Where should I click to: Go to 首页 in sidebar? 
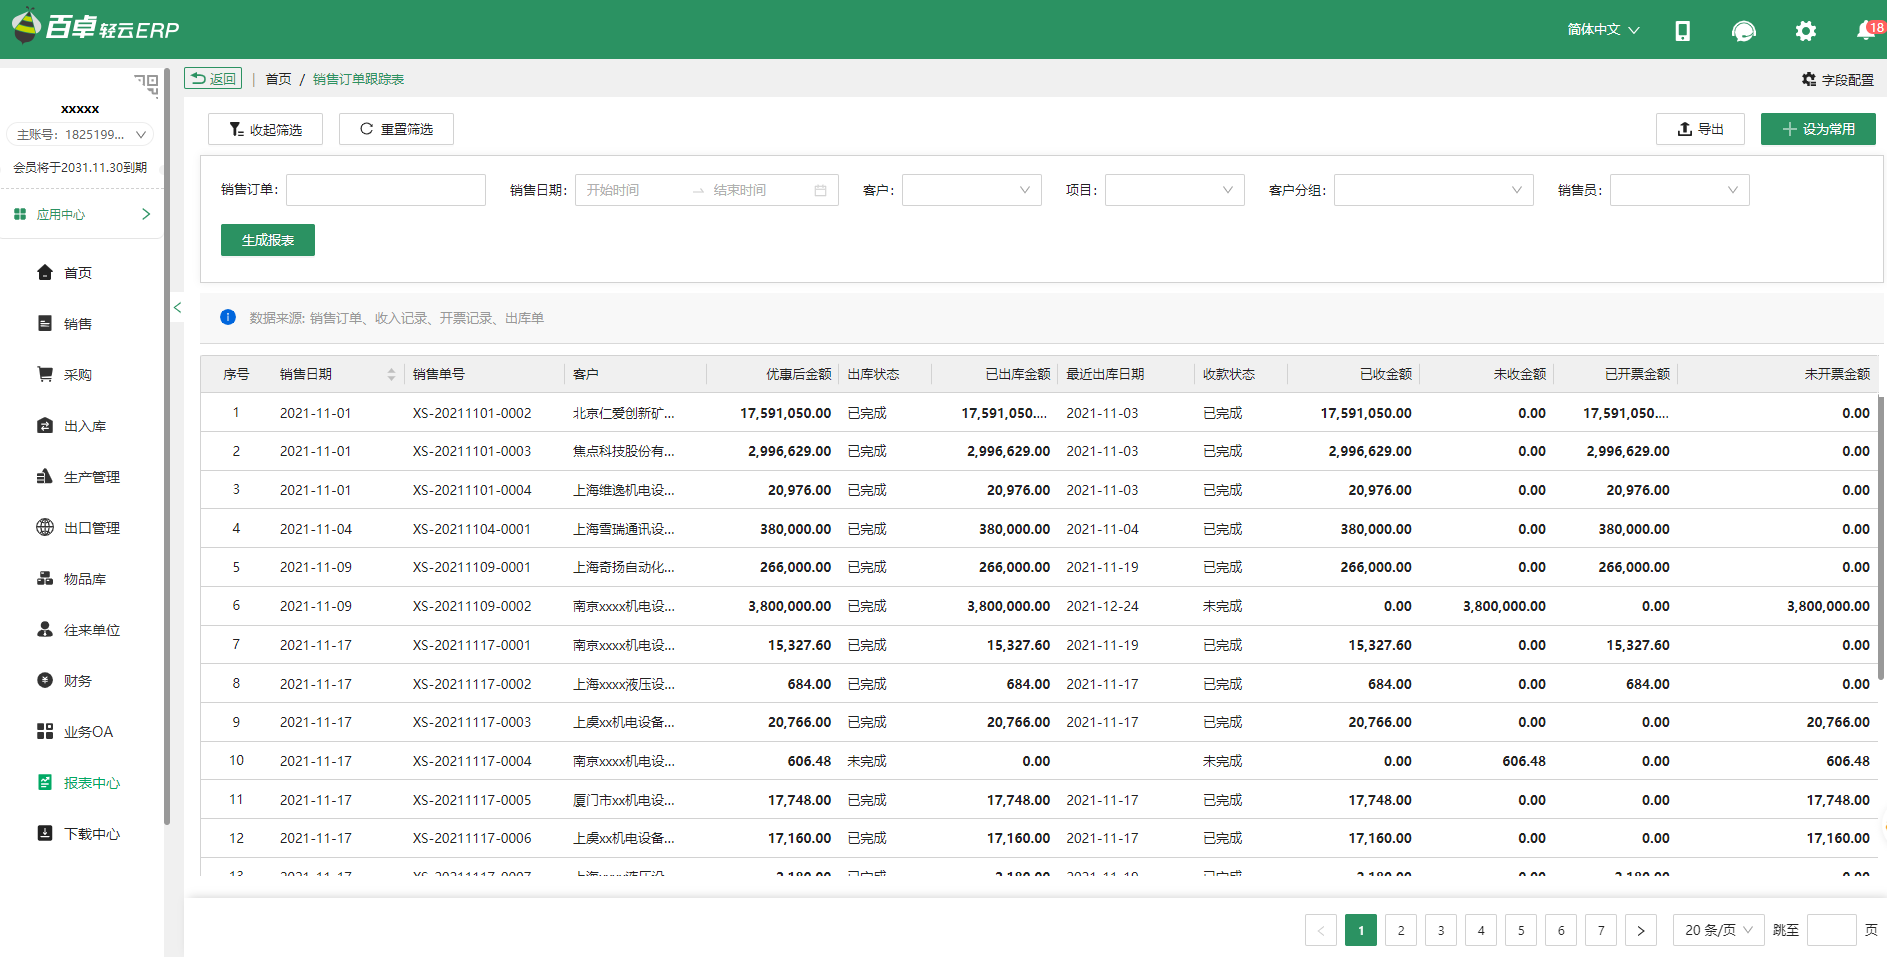pos(78,273)
